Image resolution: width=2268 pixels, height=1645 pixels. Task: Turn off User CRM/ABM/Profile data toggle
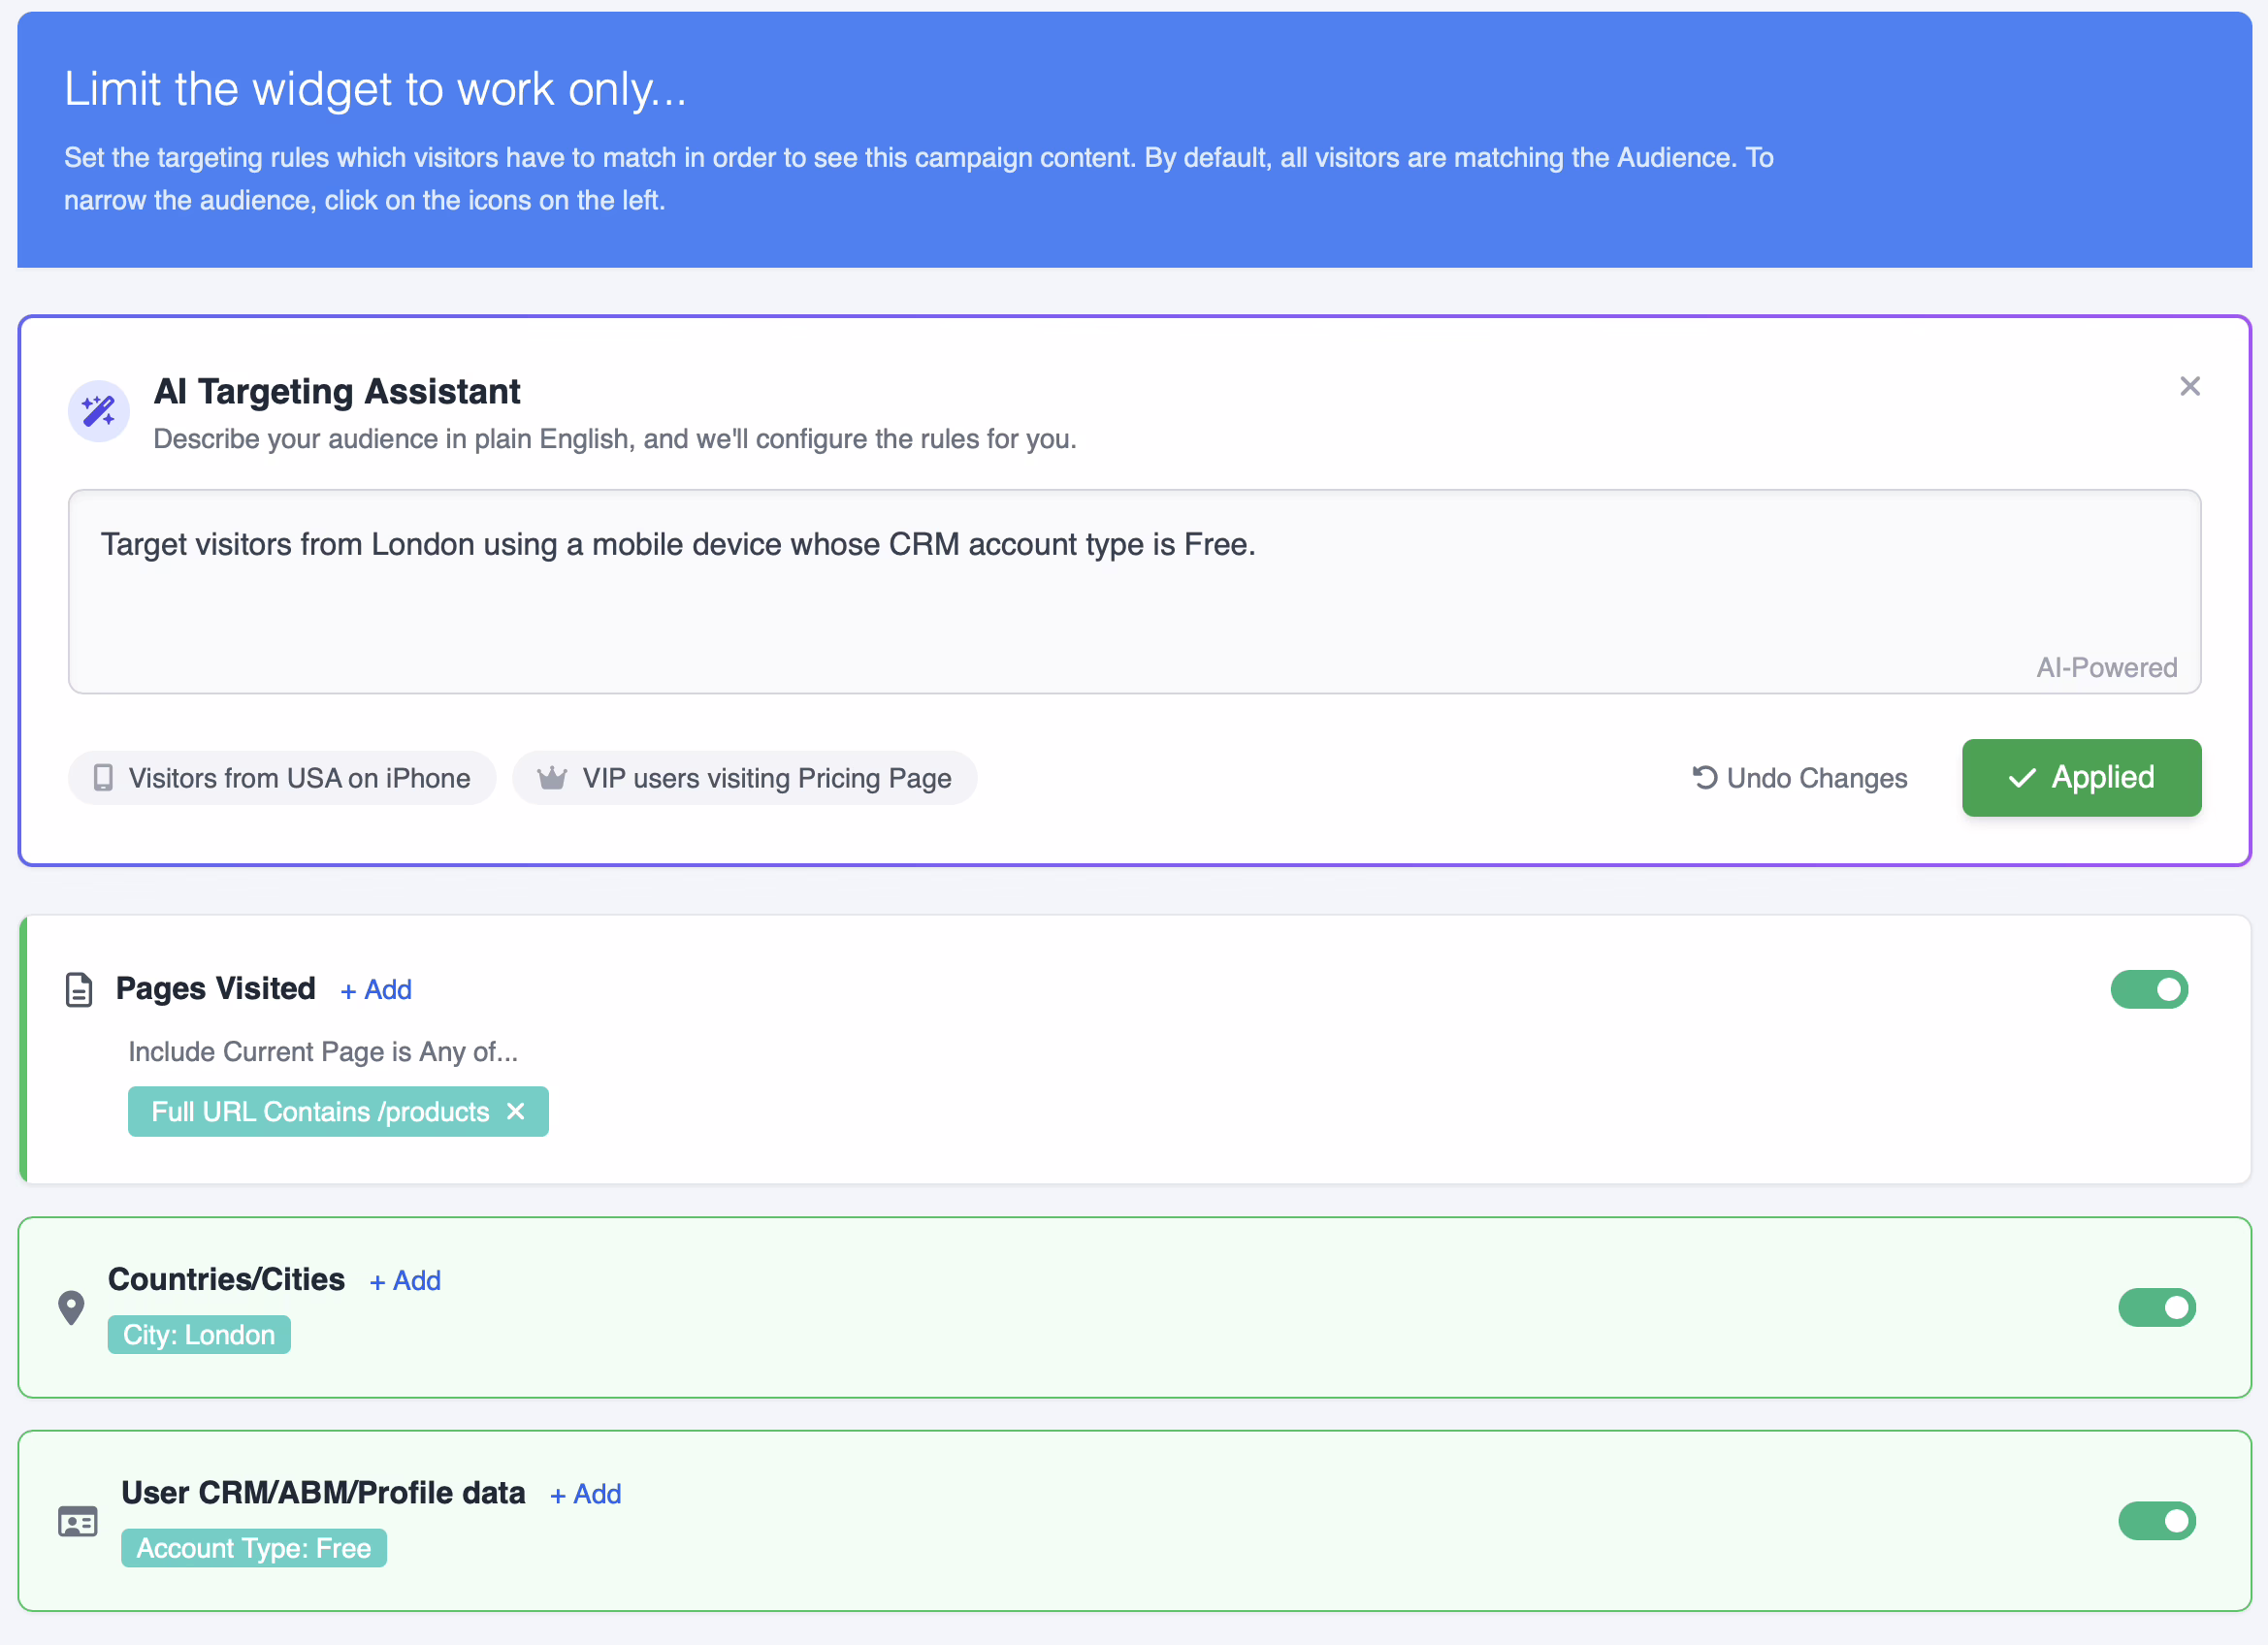pyautogui.click(x=2156, y=1520)
